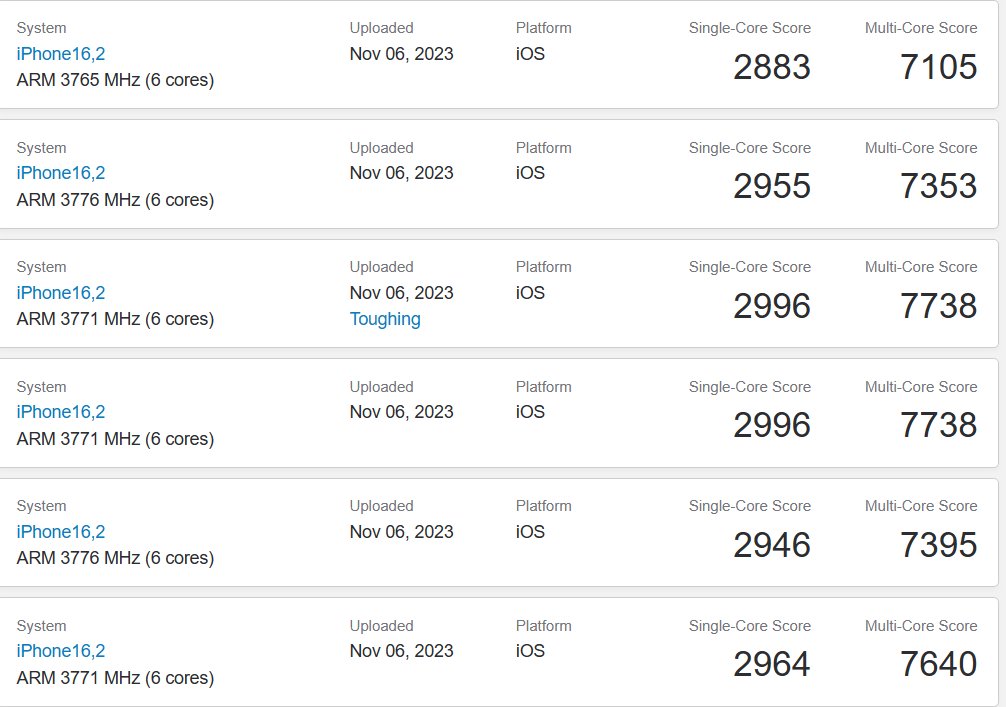Click the multi-core score 7353
The height and width of the screenshot is (707, 1006).
pyautogui.click(x=938, y=186)
